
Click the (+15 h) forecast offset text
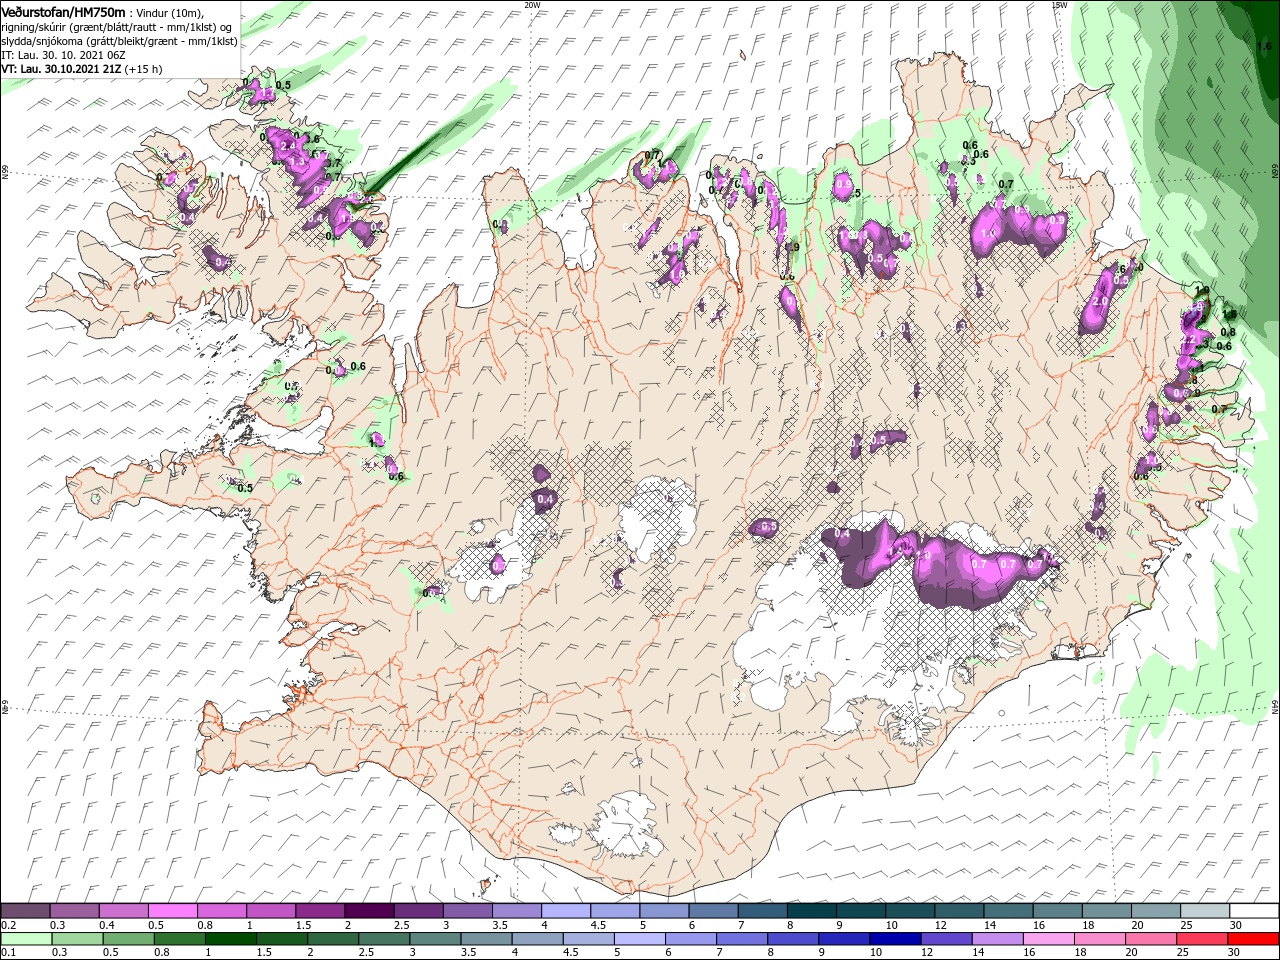click(x=143, y=69)
